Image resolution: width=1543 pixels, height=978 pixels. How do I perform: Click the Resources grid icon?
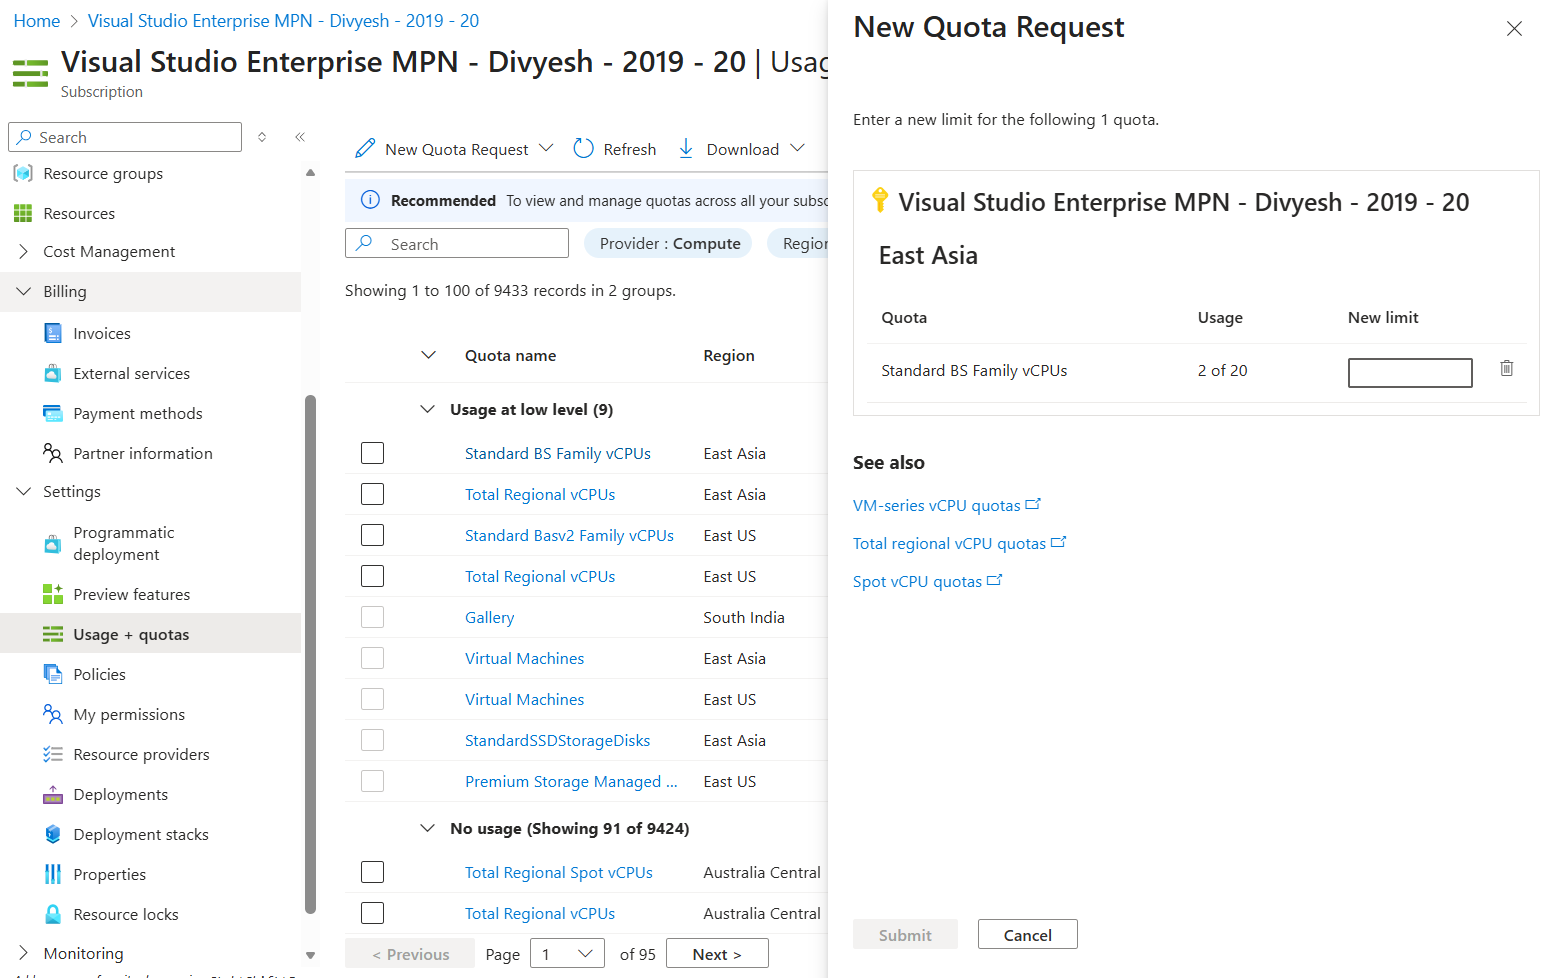tap(23, 213)
